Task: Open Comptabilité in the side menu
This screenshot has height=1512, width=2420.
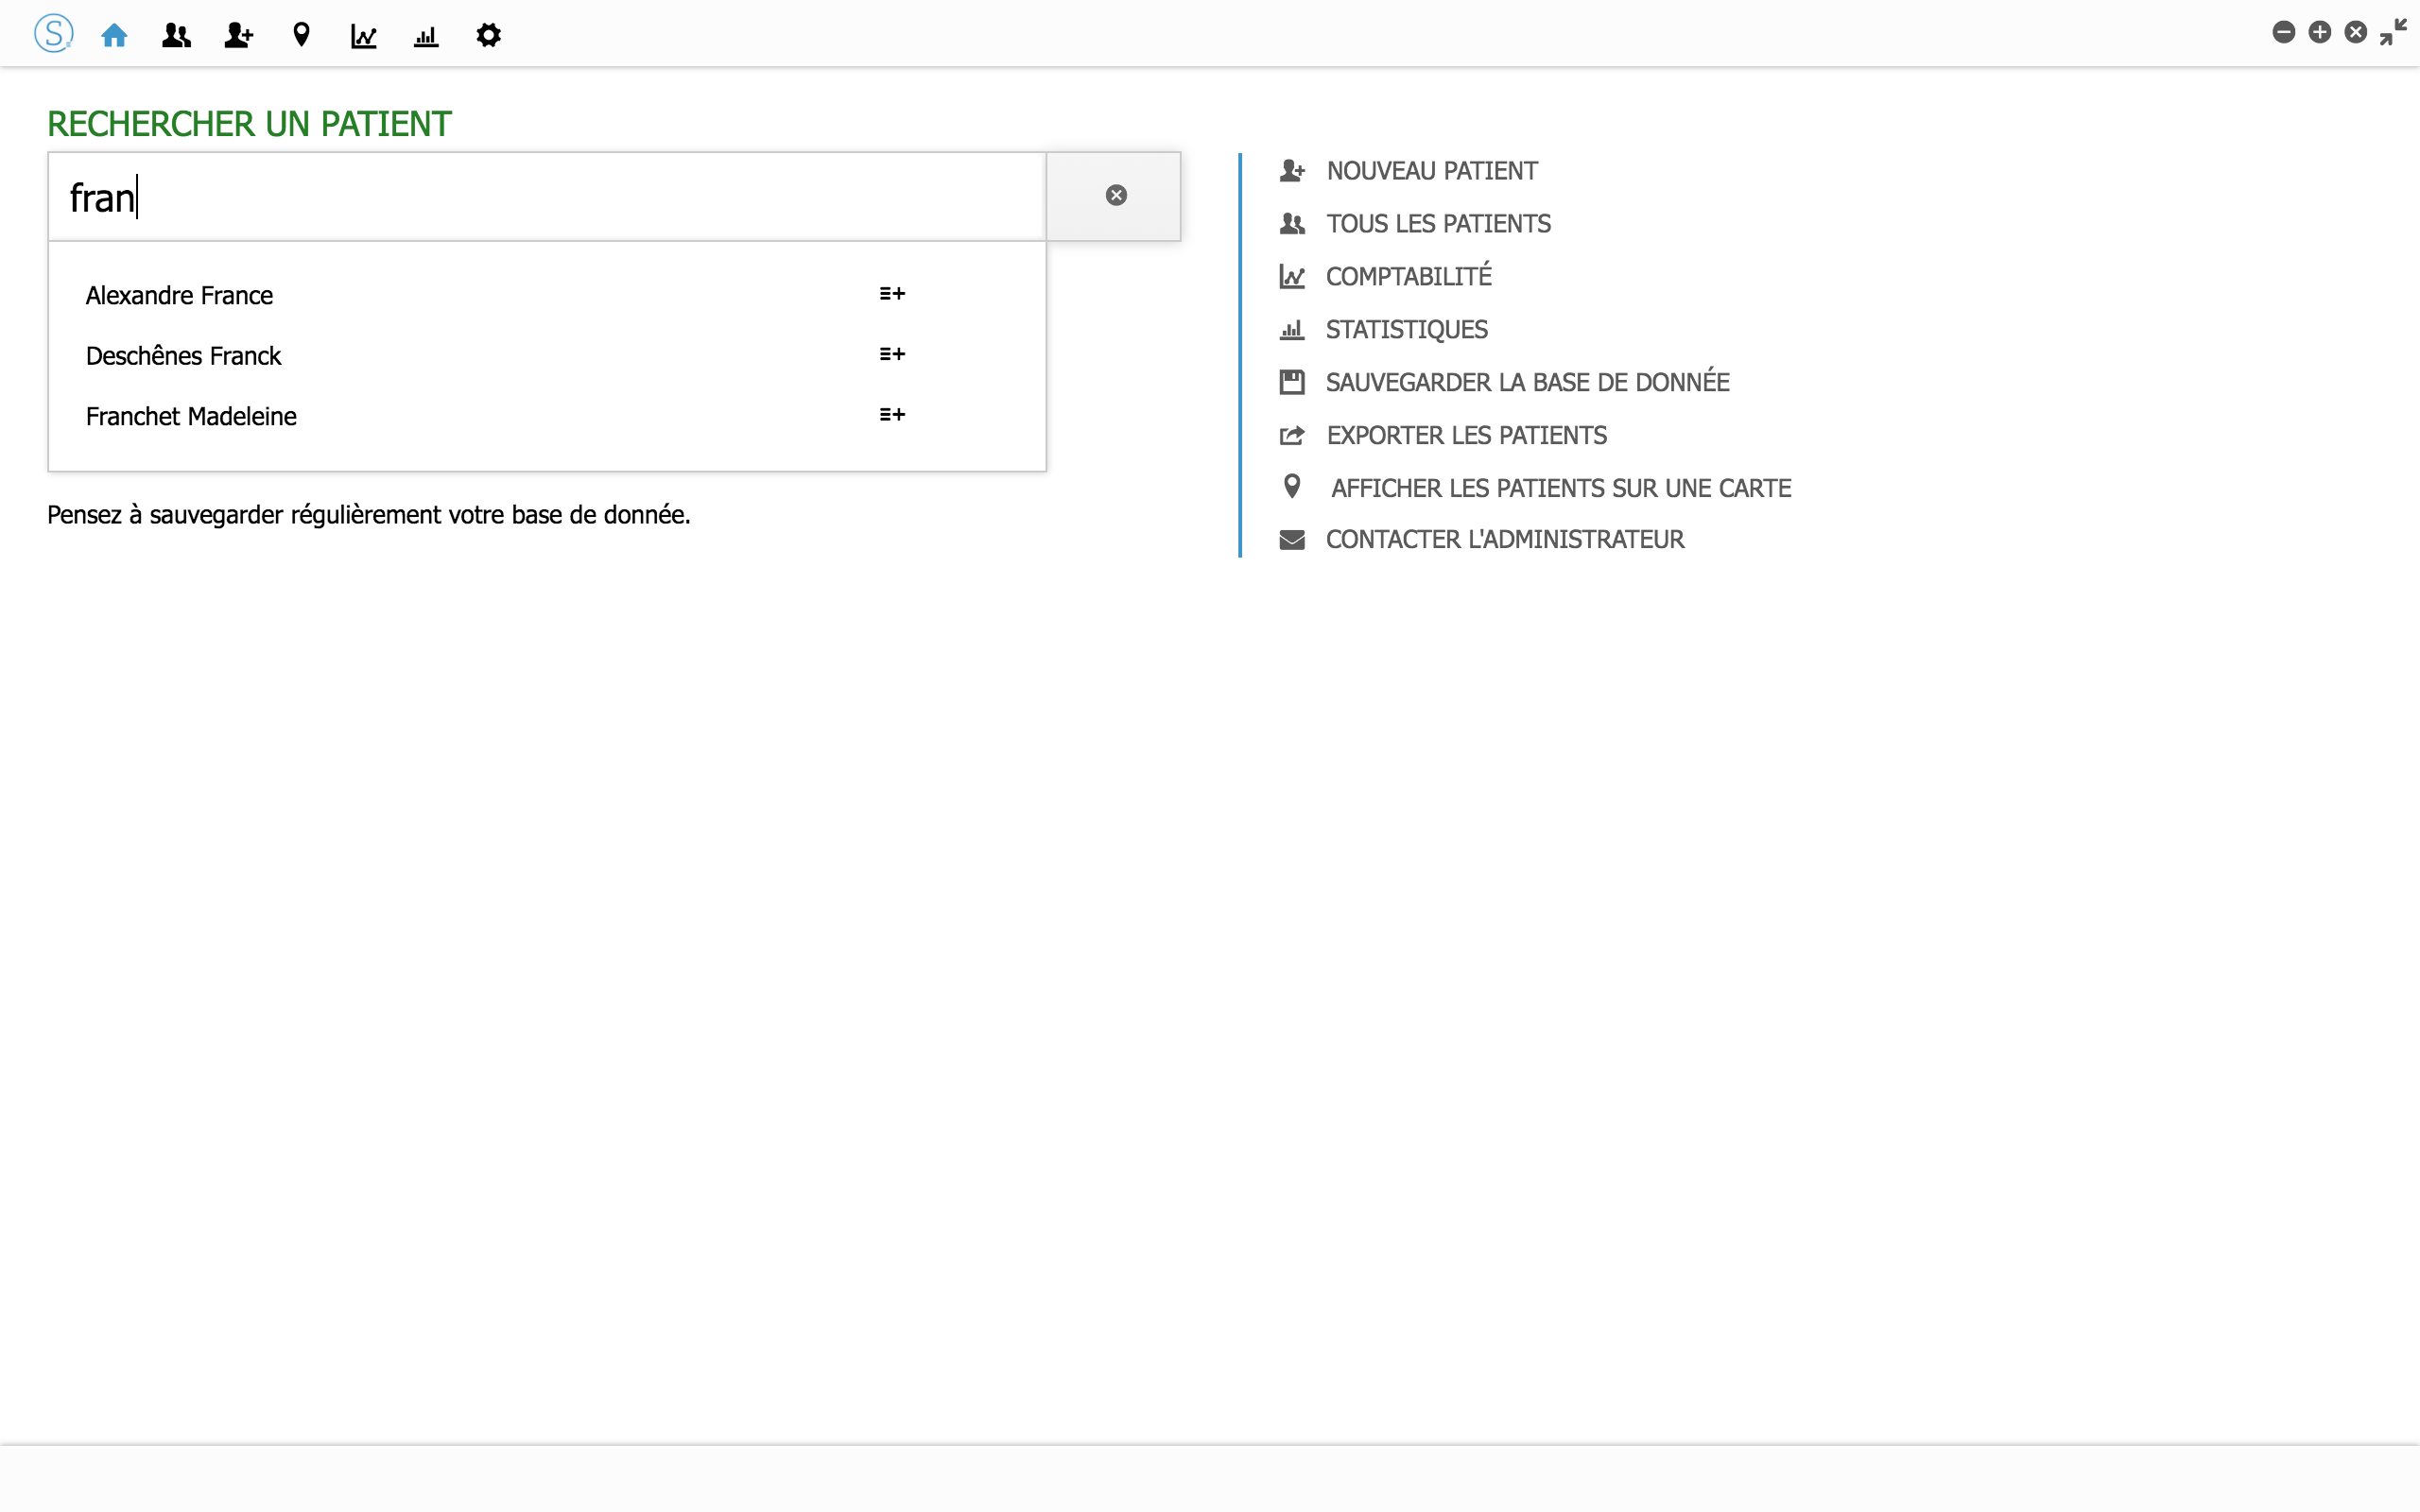Action: click(1408, 277)
